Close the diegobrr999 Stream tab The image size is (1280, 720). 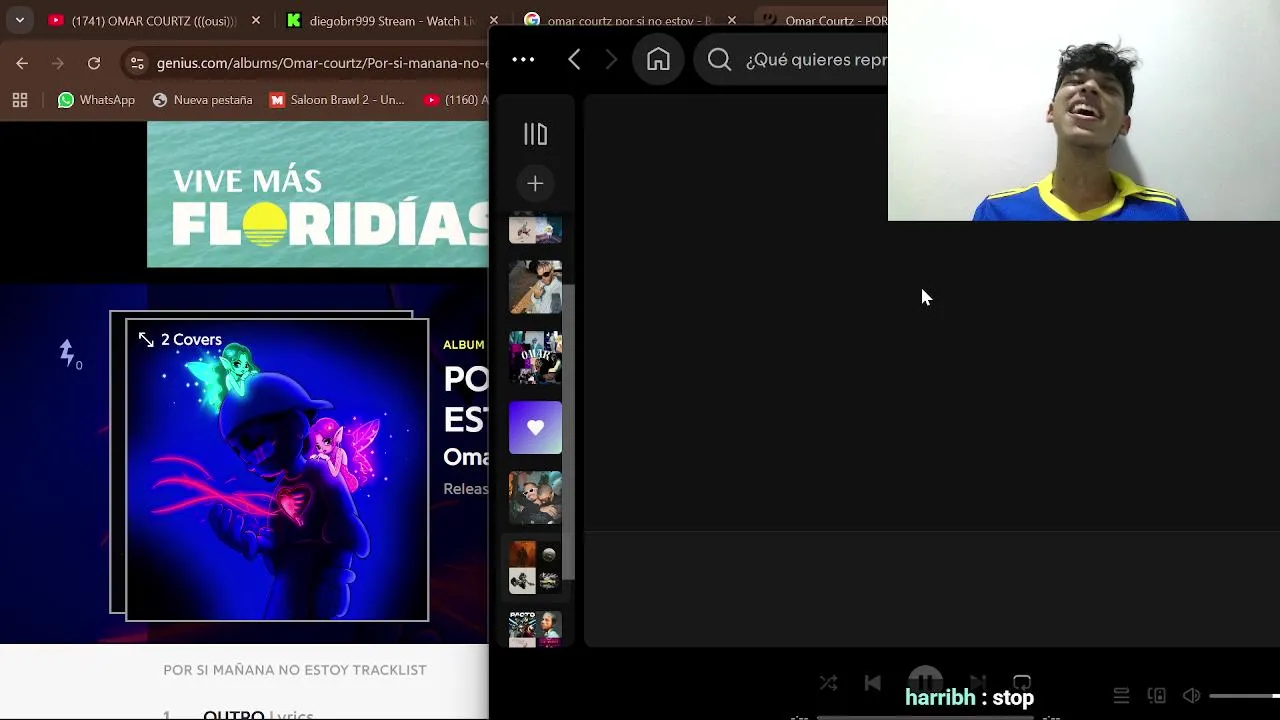pyautogui.click(x=493, y=20)
